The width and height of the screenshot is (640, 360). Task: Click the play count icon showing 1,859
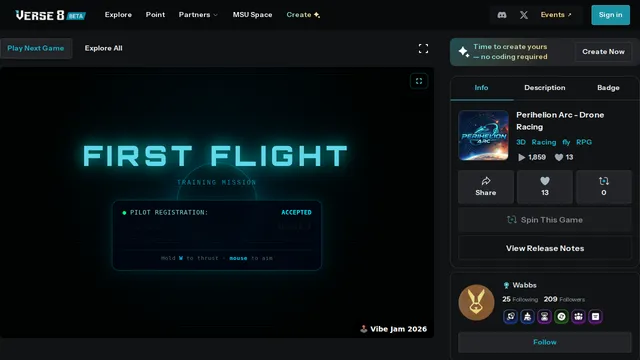point(521,157)
